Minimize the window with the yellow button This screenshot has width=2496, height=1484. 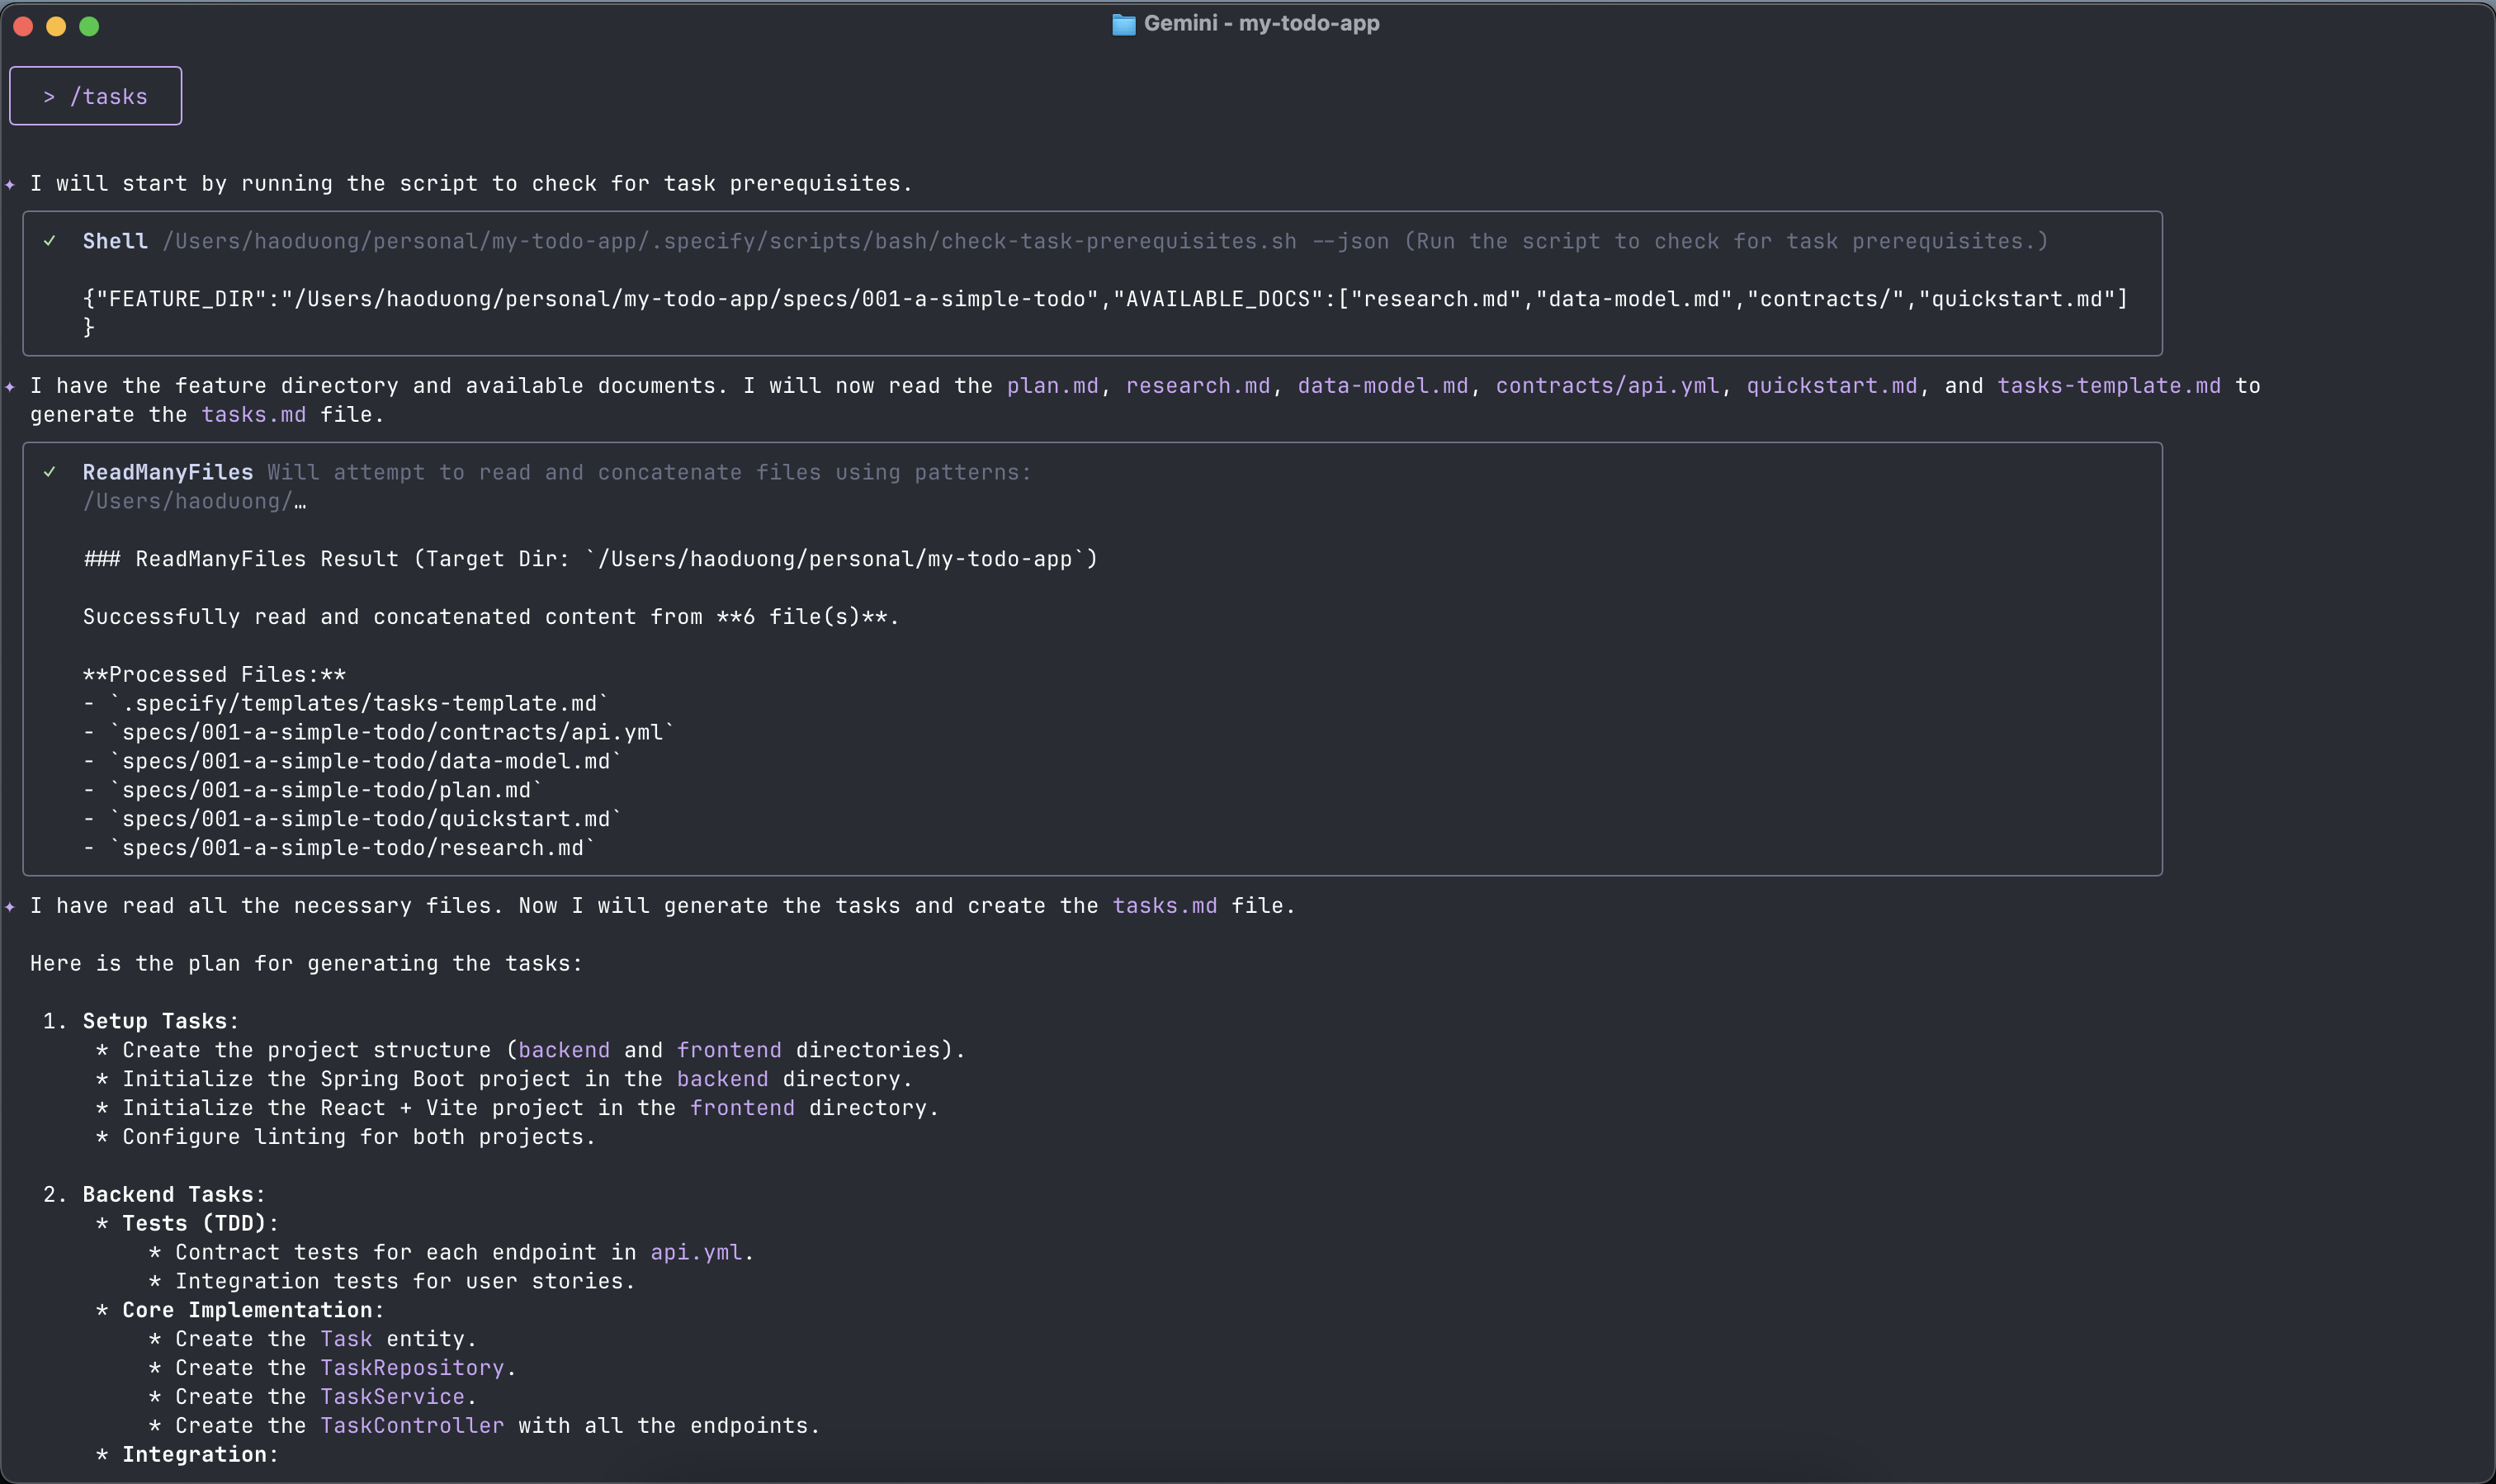[x=56, y=26]
